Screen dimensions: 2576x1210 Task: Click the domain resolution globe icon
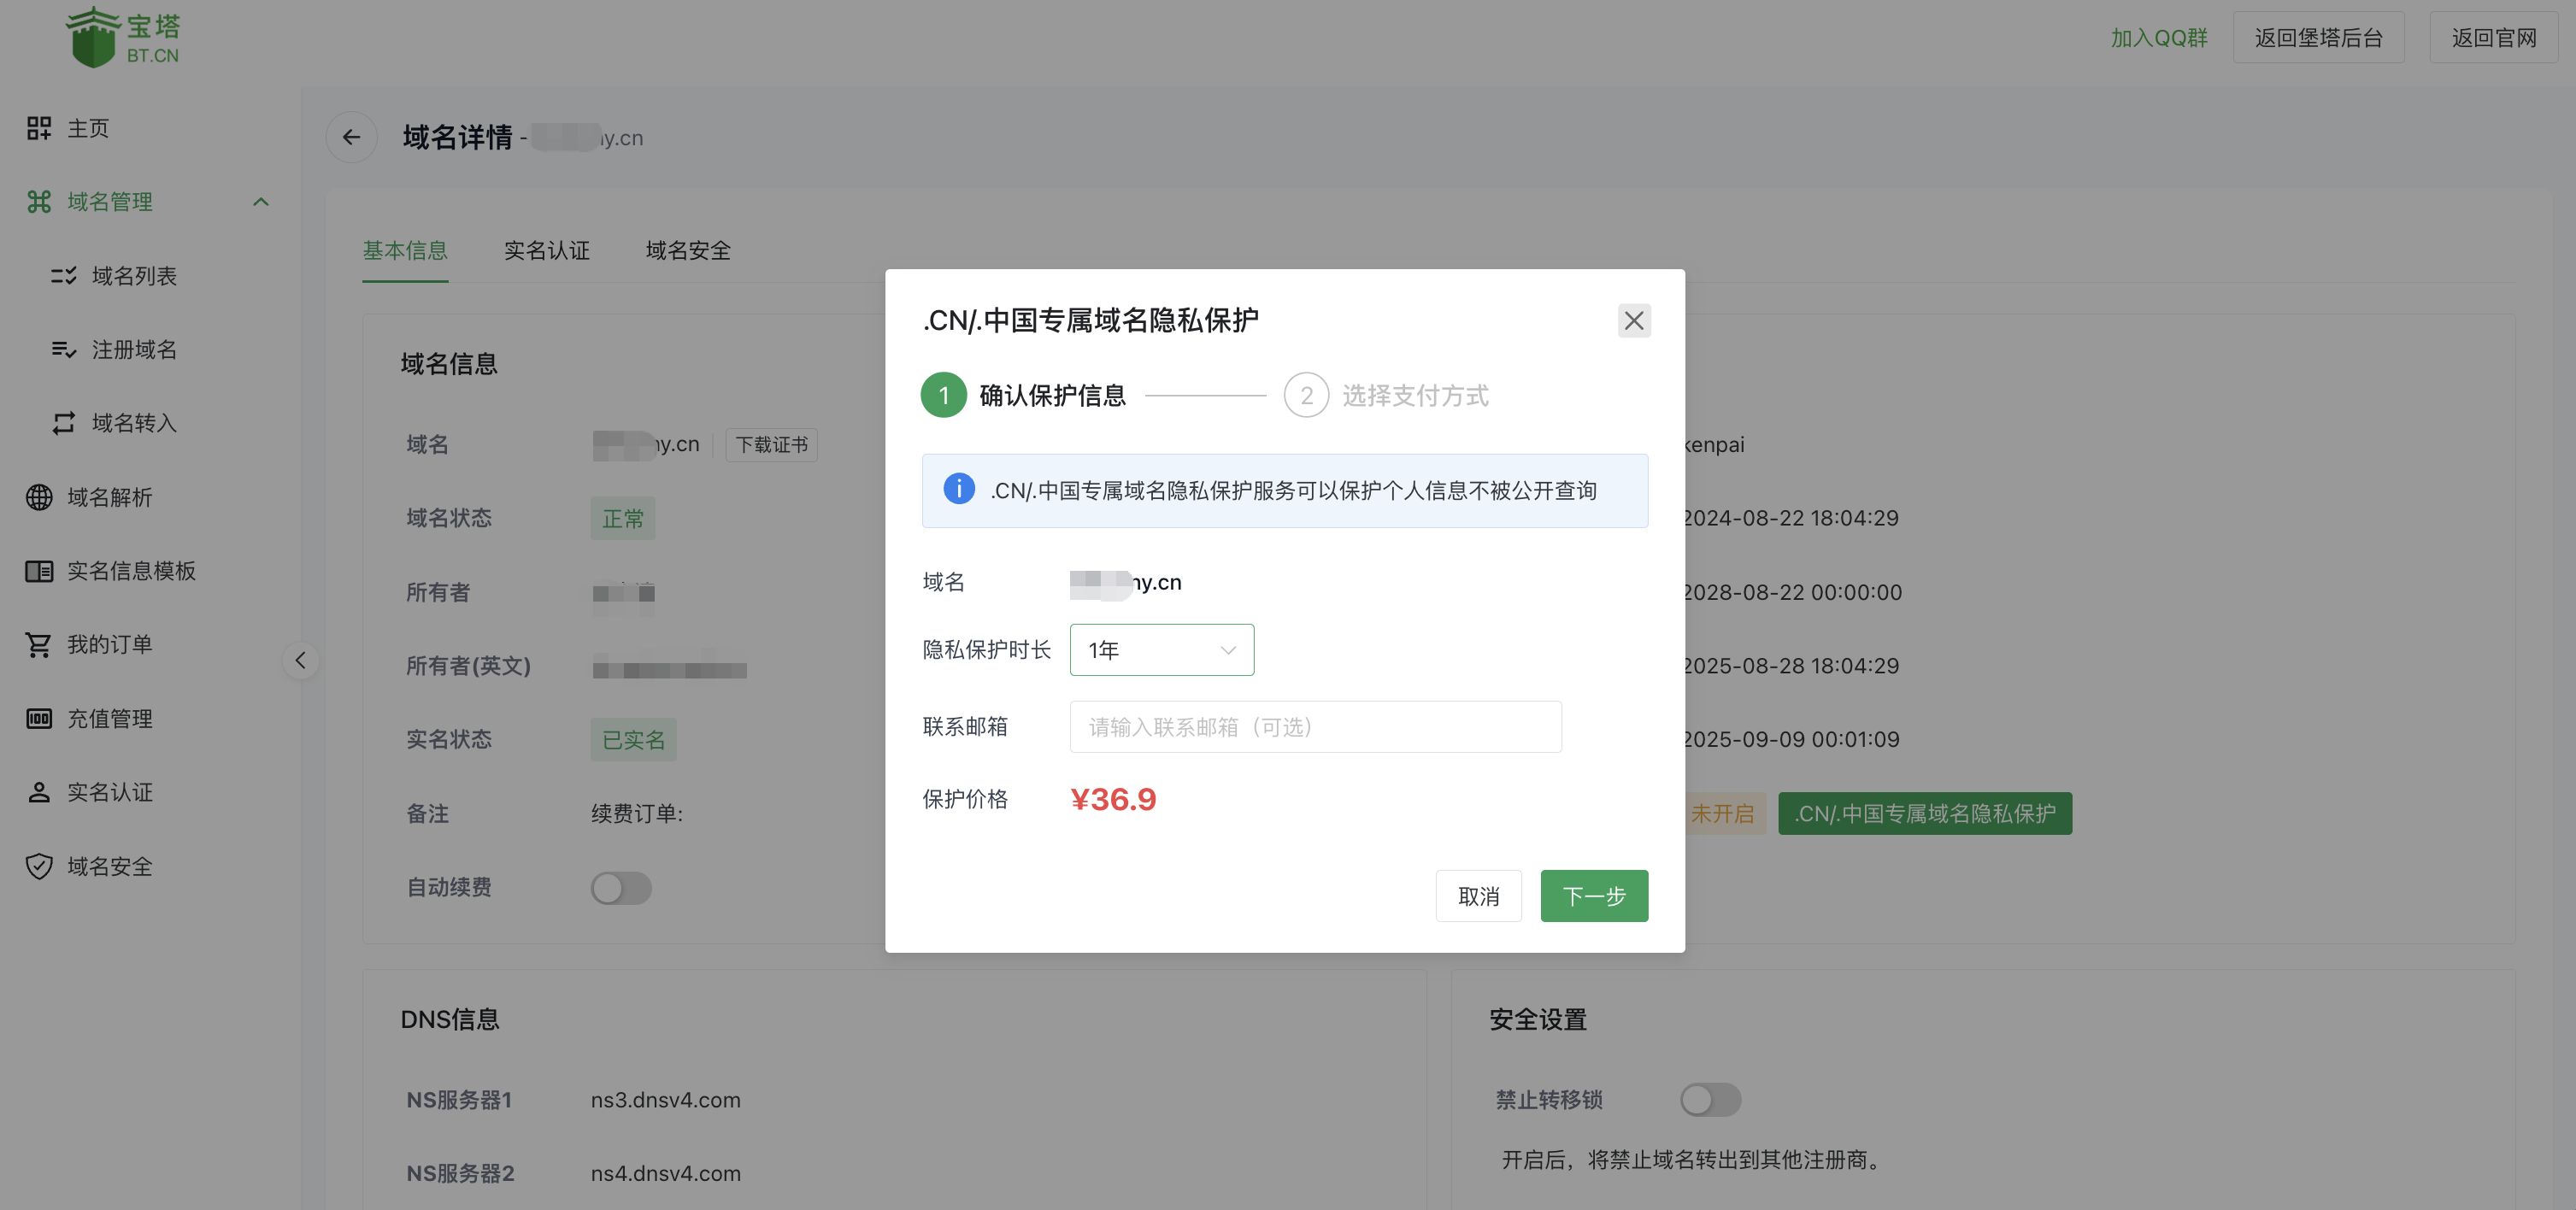pyautogui.click(x=39, y=497)
